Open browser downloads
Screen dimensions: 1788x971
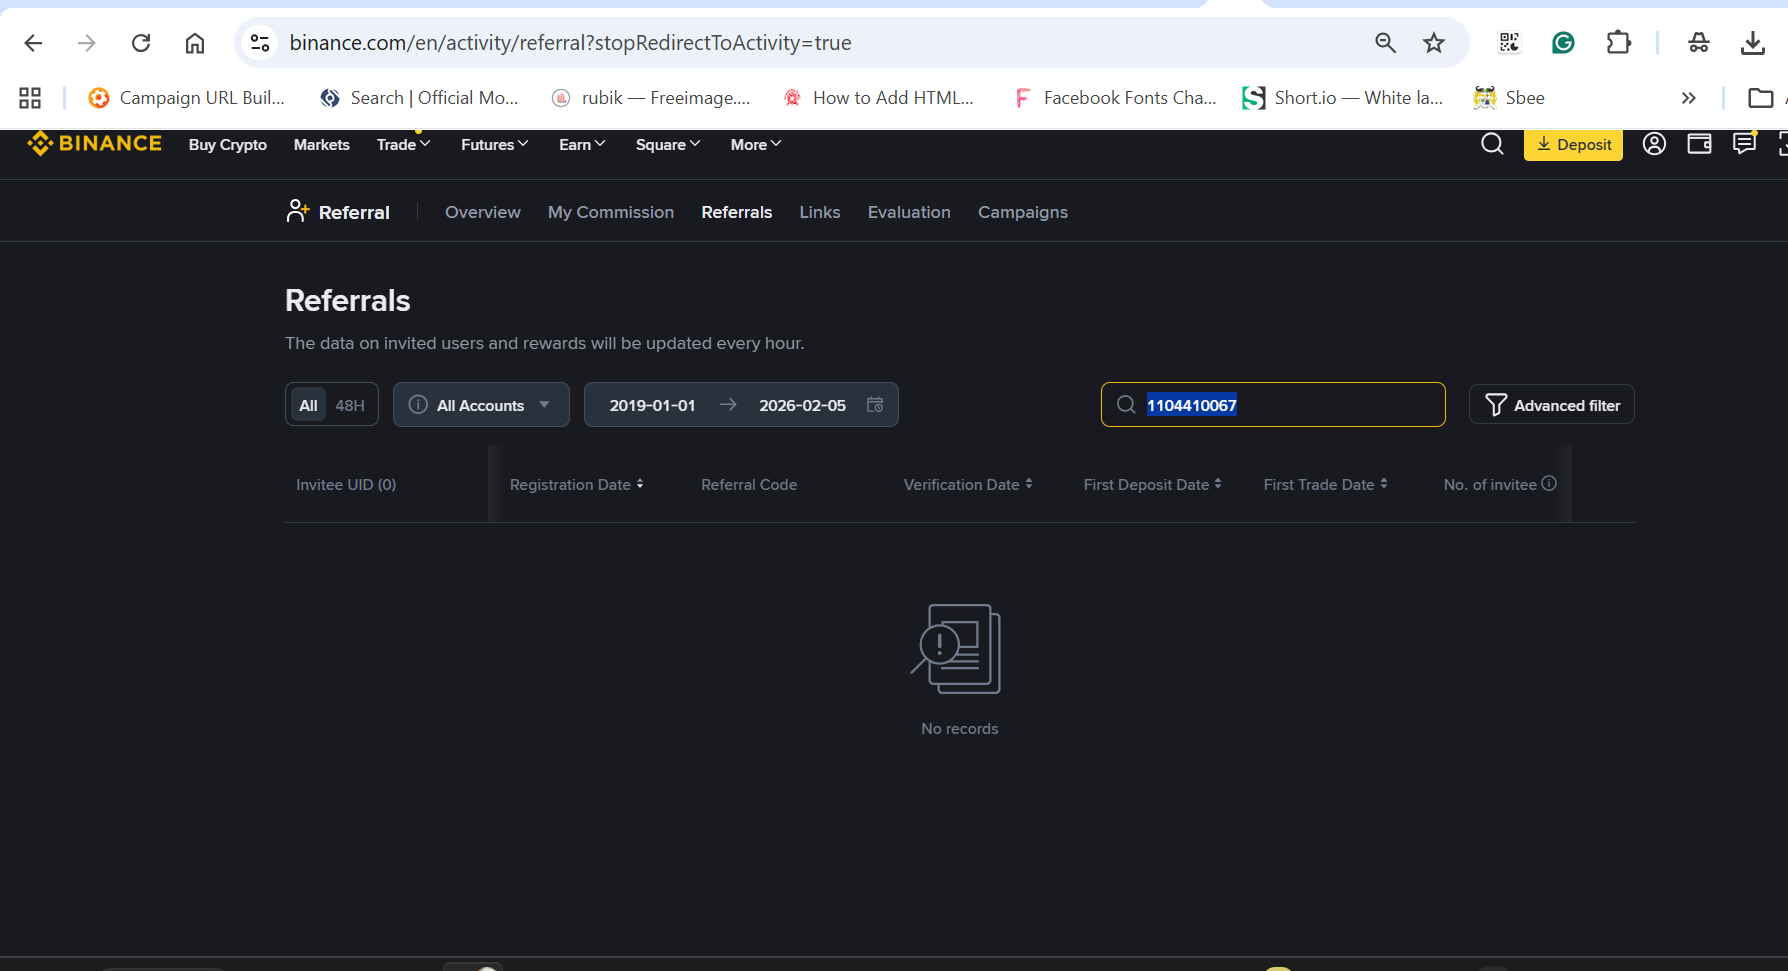pos(1752,43)
